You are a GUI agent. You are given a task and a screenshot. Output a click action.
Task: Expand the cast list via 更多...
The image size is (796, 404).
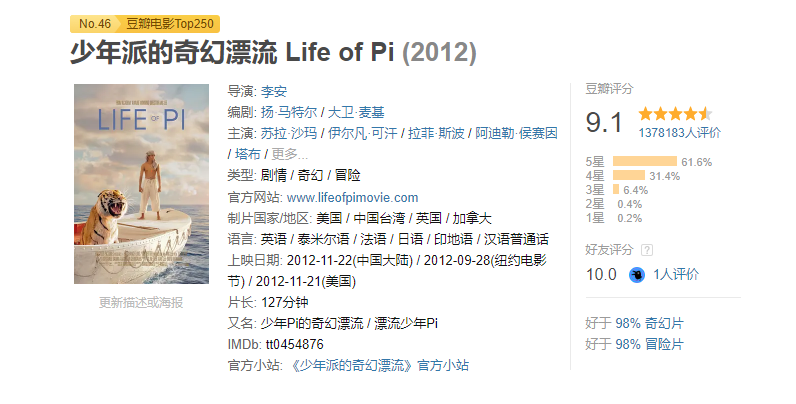point(289,154)
